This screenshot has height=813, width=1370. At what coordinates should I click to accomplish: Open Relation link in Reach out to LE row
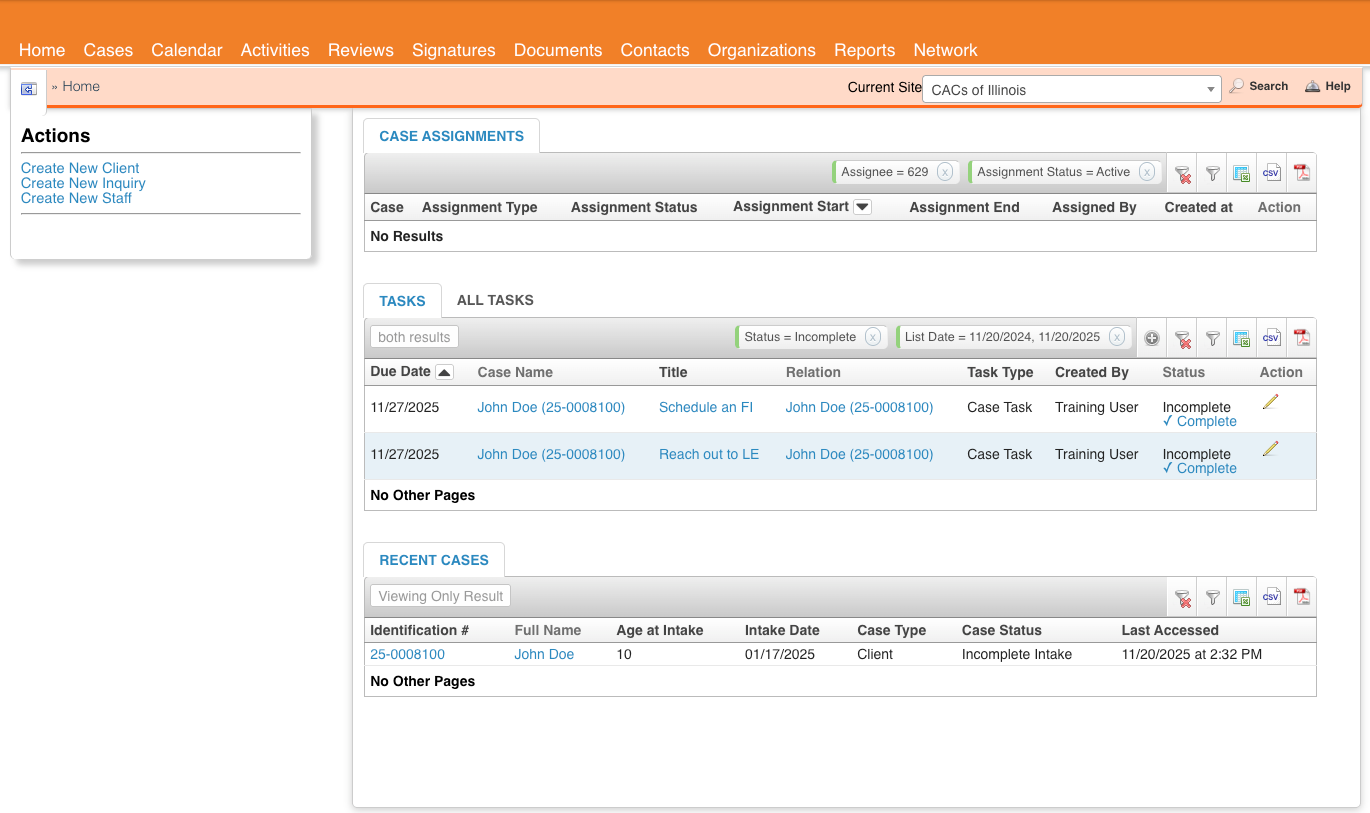tap(859, 454)
